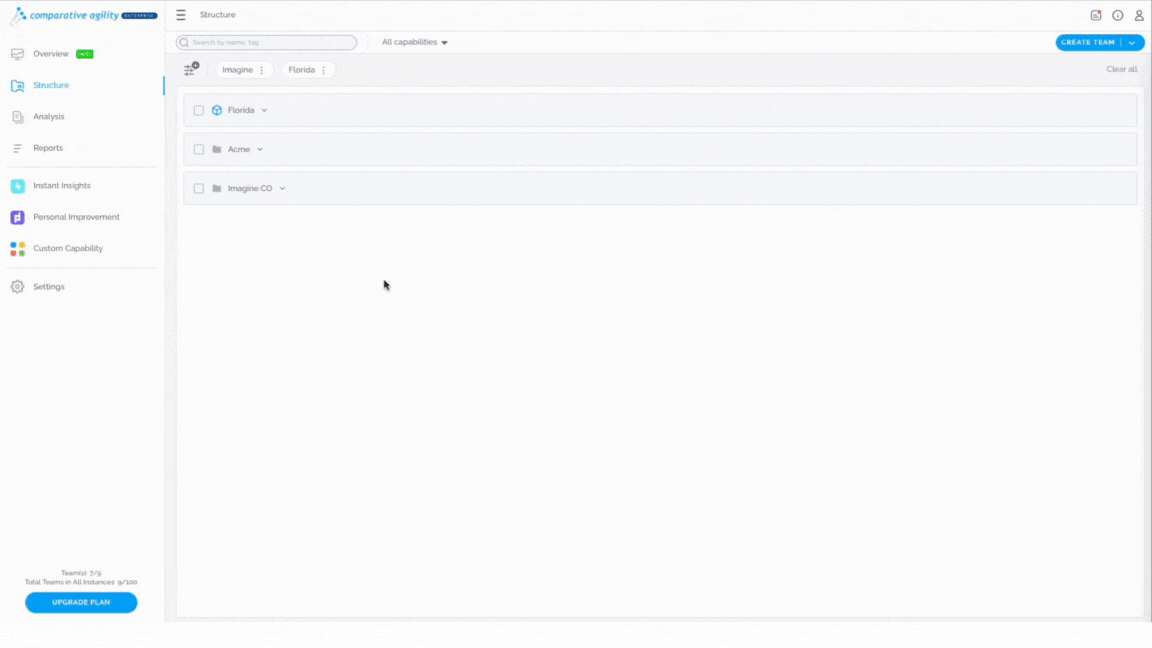Click the Imagine CO folder icon
Screen dimensions: 1152x648
point(217,188)
